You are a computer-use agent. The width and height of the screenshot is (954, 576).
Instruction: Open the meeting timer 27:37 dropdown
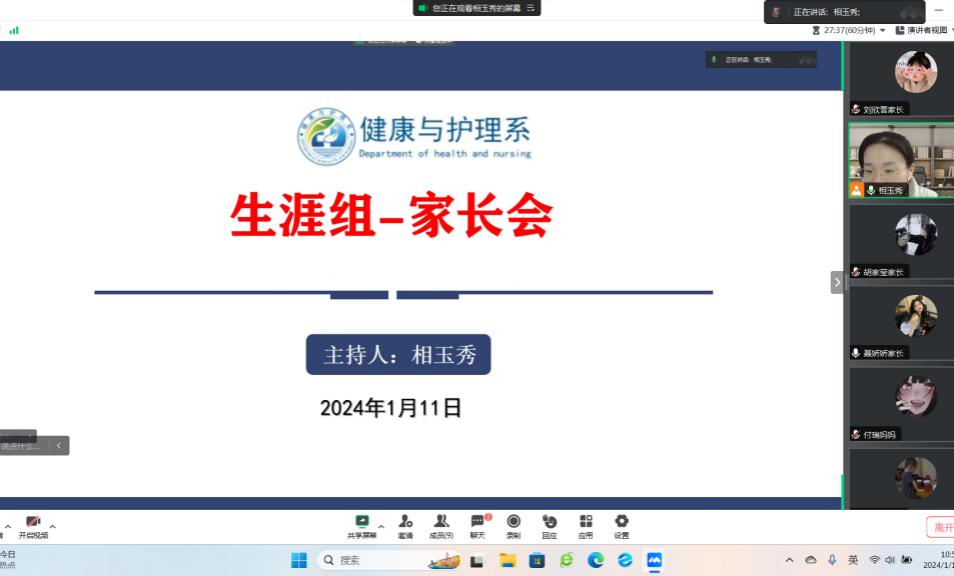[x=882, y=31]
